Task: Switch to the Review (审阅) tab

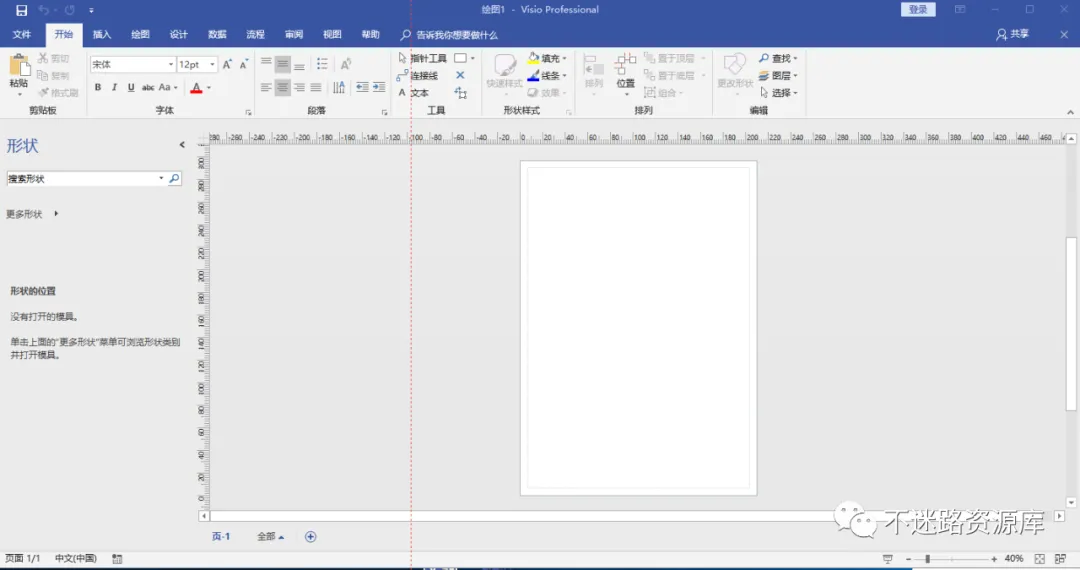Action: click(x=294, y=34)
